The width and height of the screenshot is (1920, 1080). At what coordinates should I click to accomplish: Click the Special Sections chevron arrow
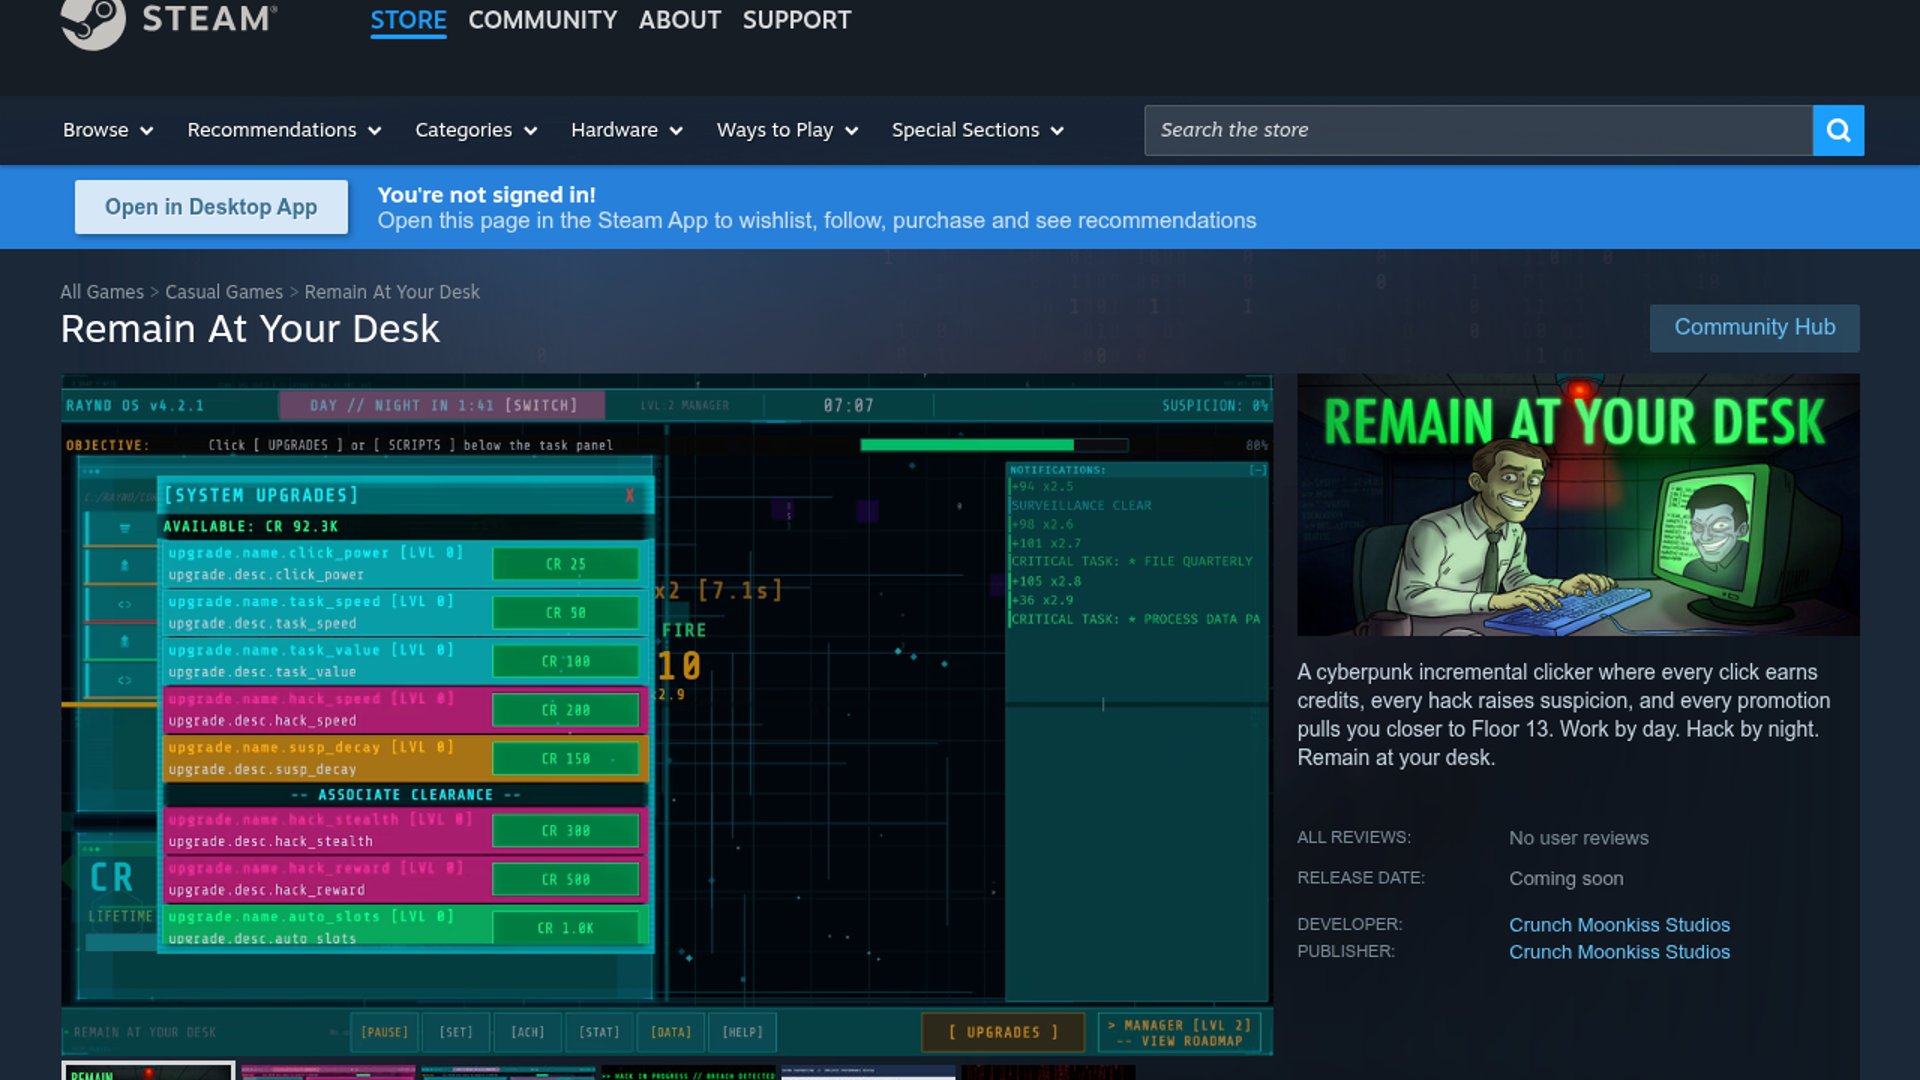[x=1057, y=131]
